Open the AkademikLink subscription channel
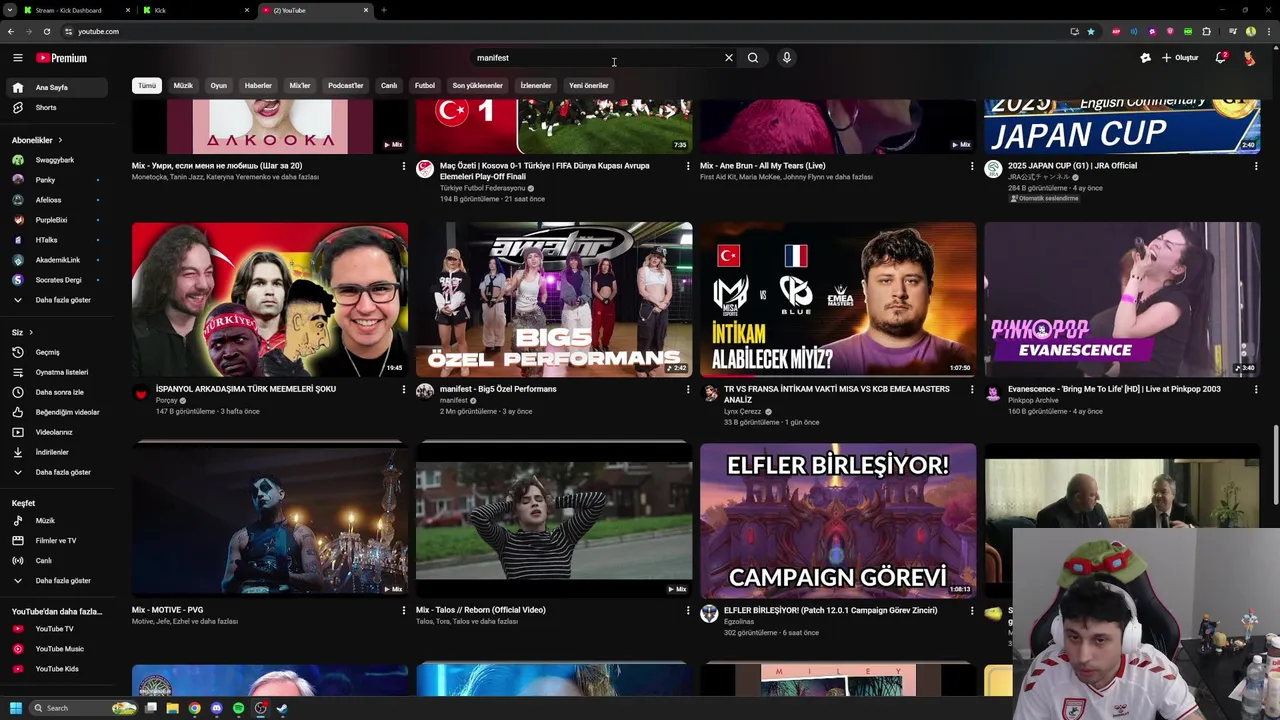The image size is (1280, 720). click(57, 260)
